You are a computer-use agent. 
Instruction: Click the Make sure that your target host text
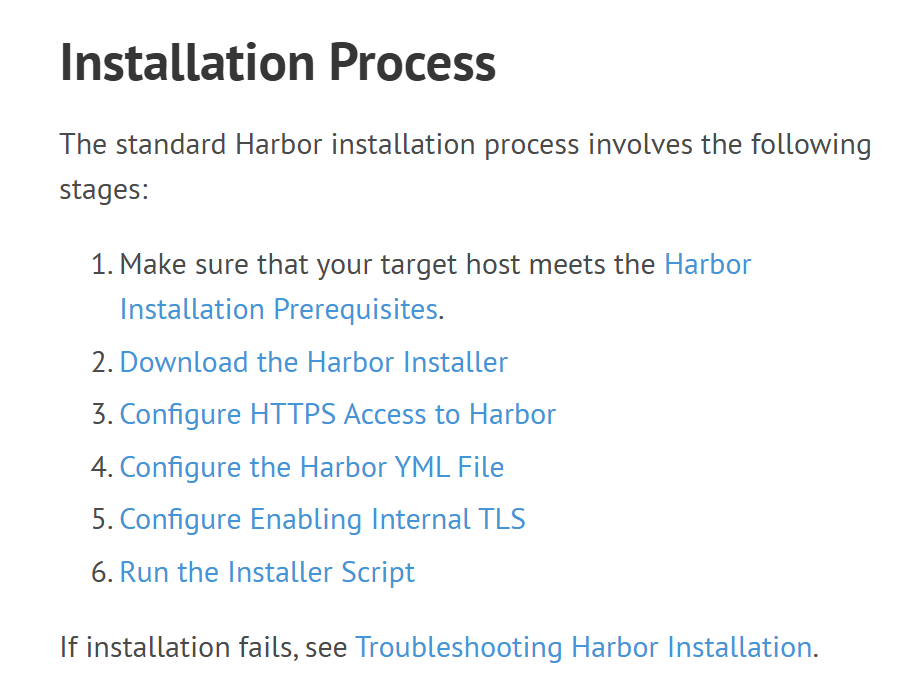pyautogui.click(x=292, y=265)
